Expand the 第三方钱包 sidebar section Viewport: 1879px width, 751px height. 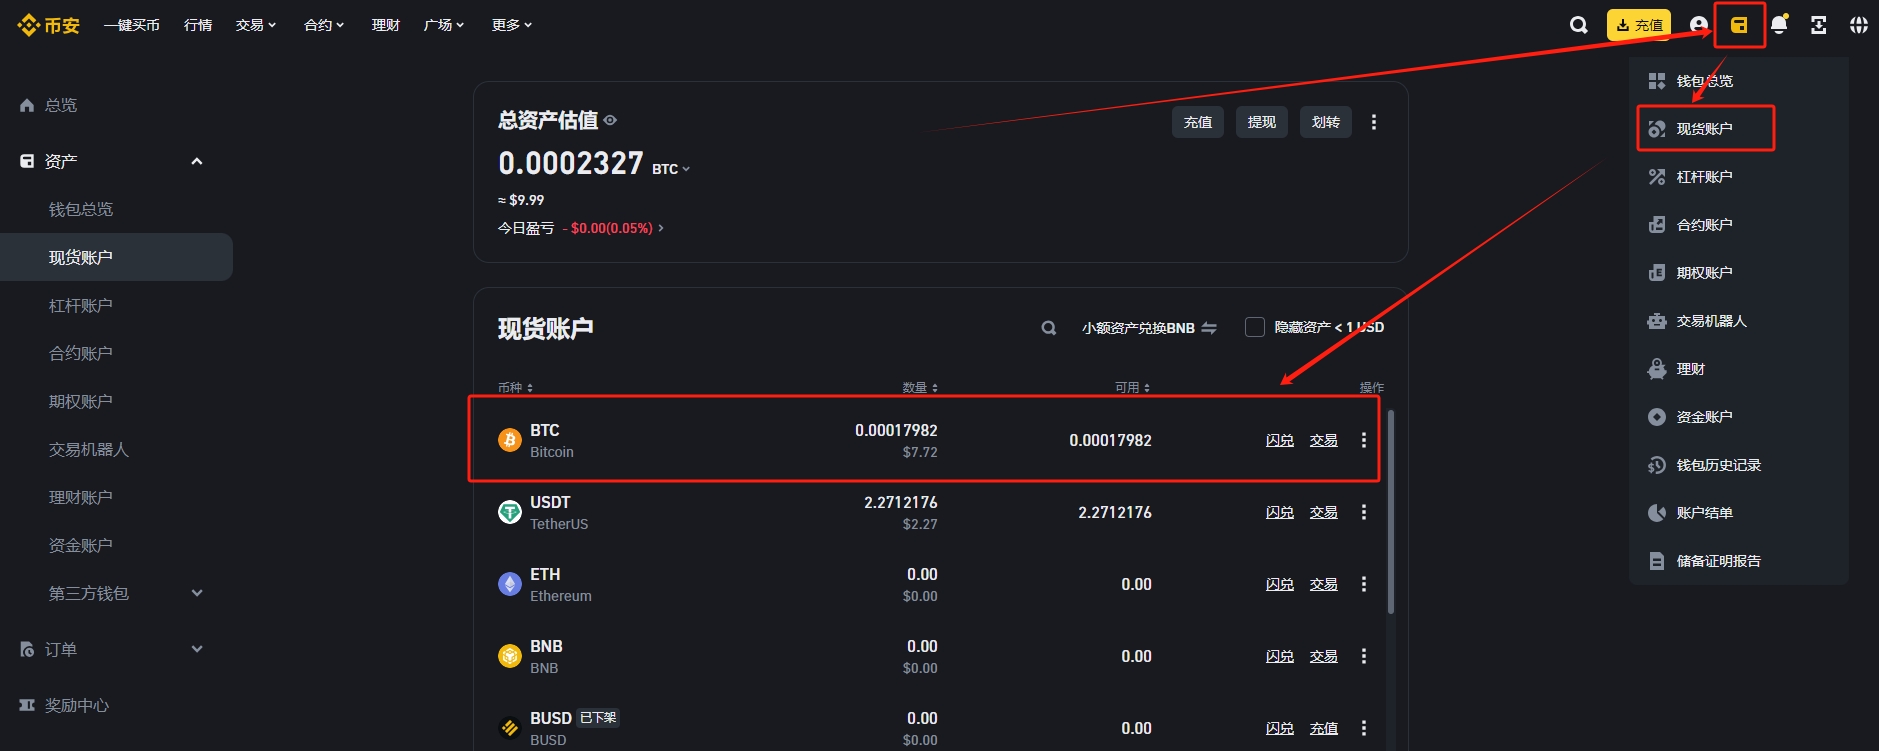click(x=197, y=593)
